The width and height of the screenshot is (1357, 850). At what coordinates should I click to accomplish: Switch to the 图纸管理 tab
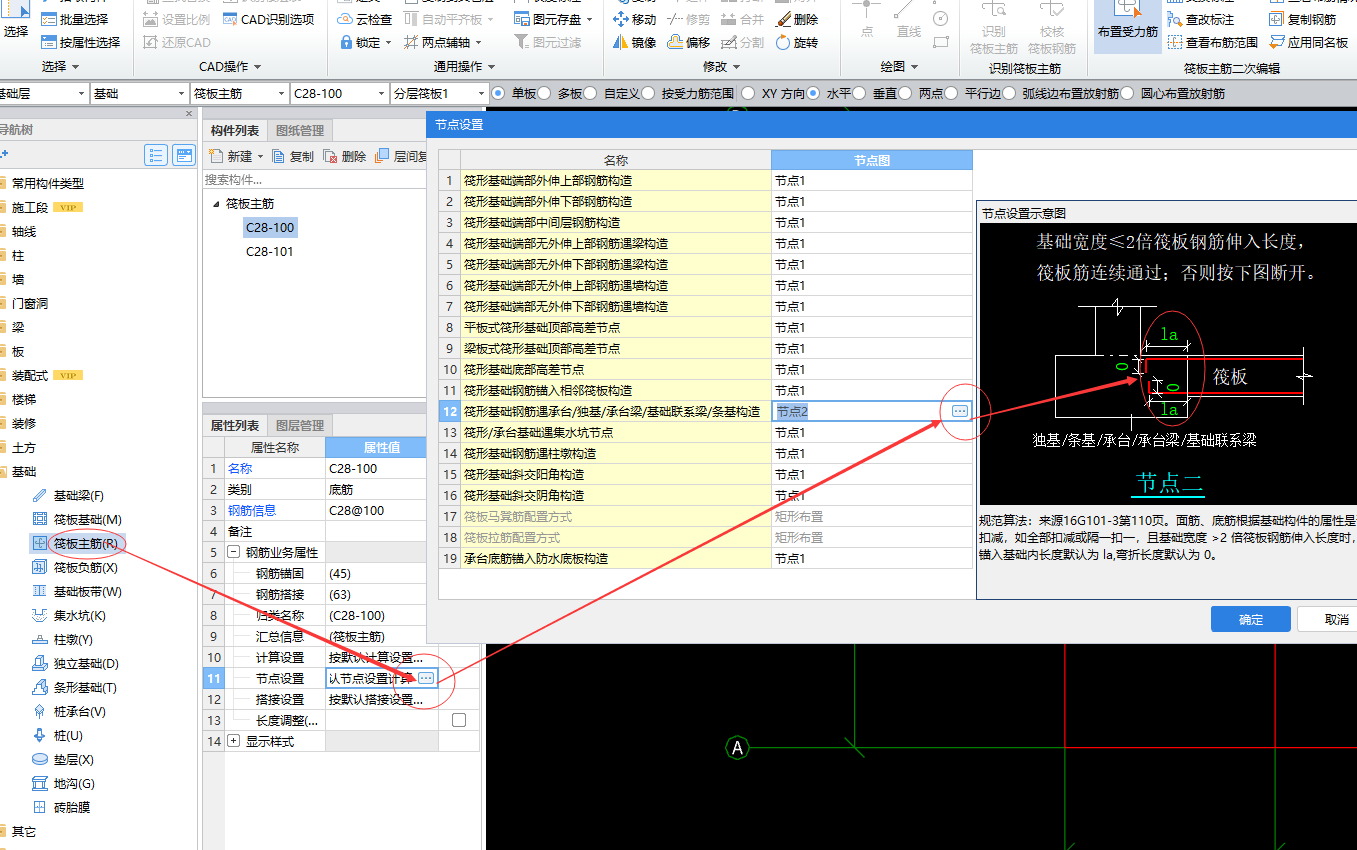click(x=300, y=130)
